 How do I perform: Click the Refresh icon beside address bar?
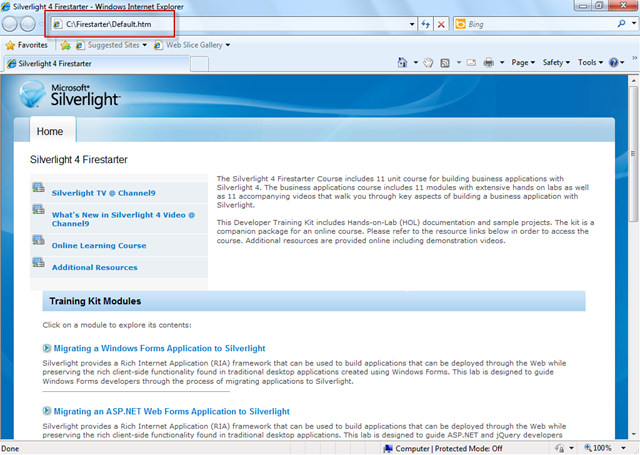click(425, 24)
